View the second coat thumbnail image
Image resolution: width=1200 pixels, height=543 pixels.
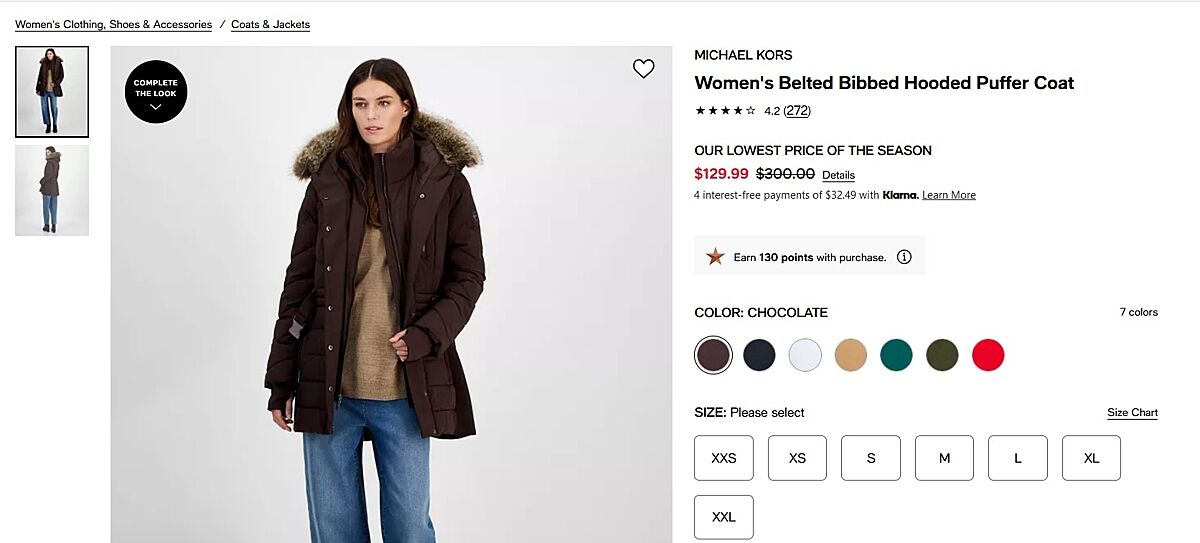[52, 190]
